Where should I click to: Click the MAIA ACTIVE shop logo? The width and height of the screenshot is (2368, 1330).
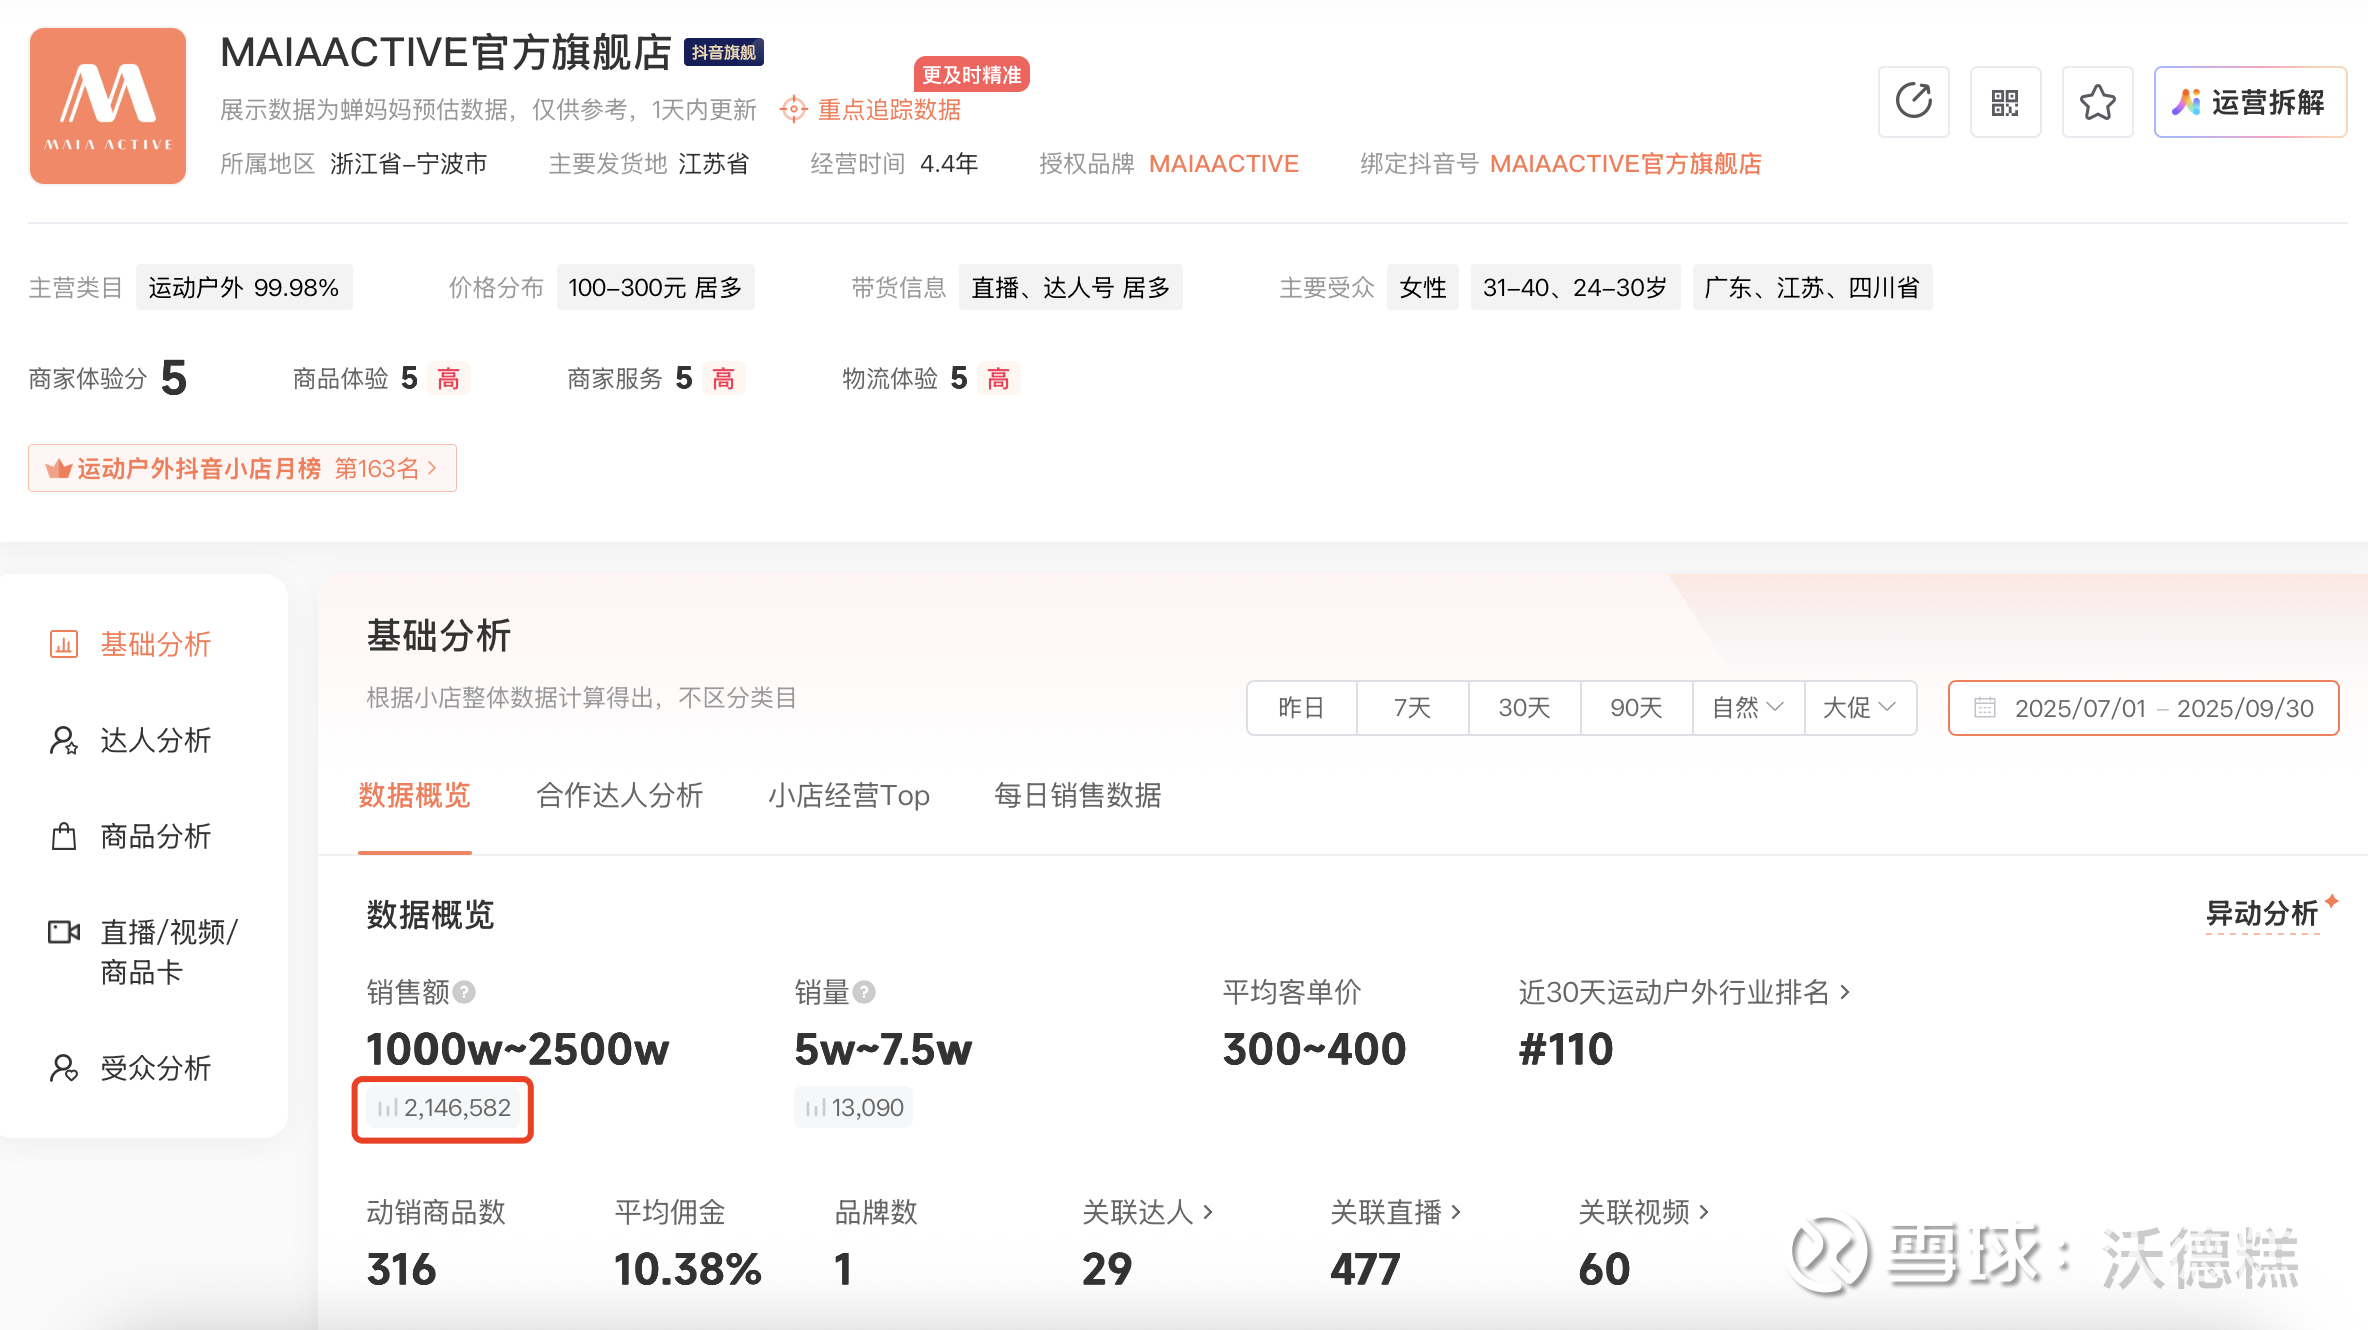pyautogui.click(x=108, y=106)
